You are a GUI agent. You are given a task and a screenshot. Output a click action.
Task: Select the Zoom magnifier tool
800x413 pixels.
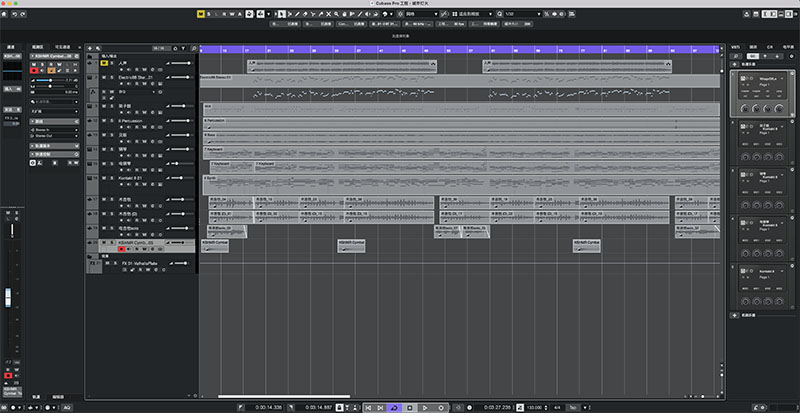[336, 14]
